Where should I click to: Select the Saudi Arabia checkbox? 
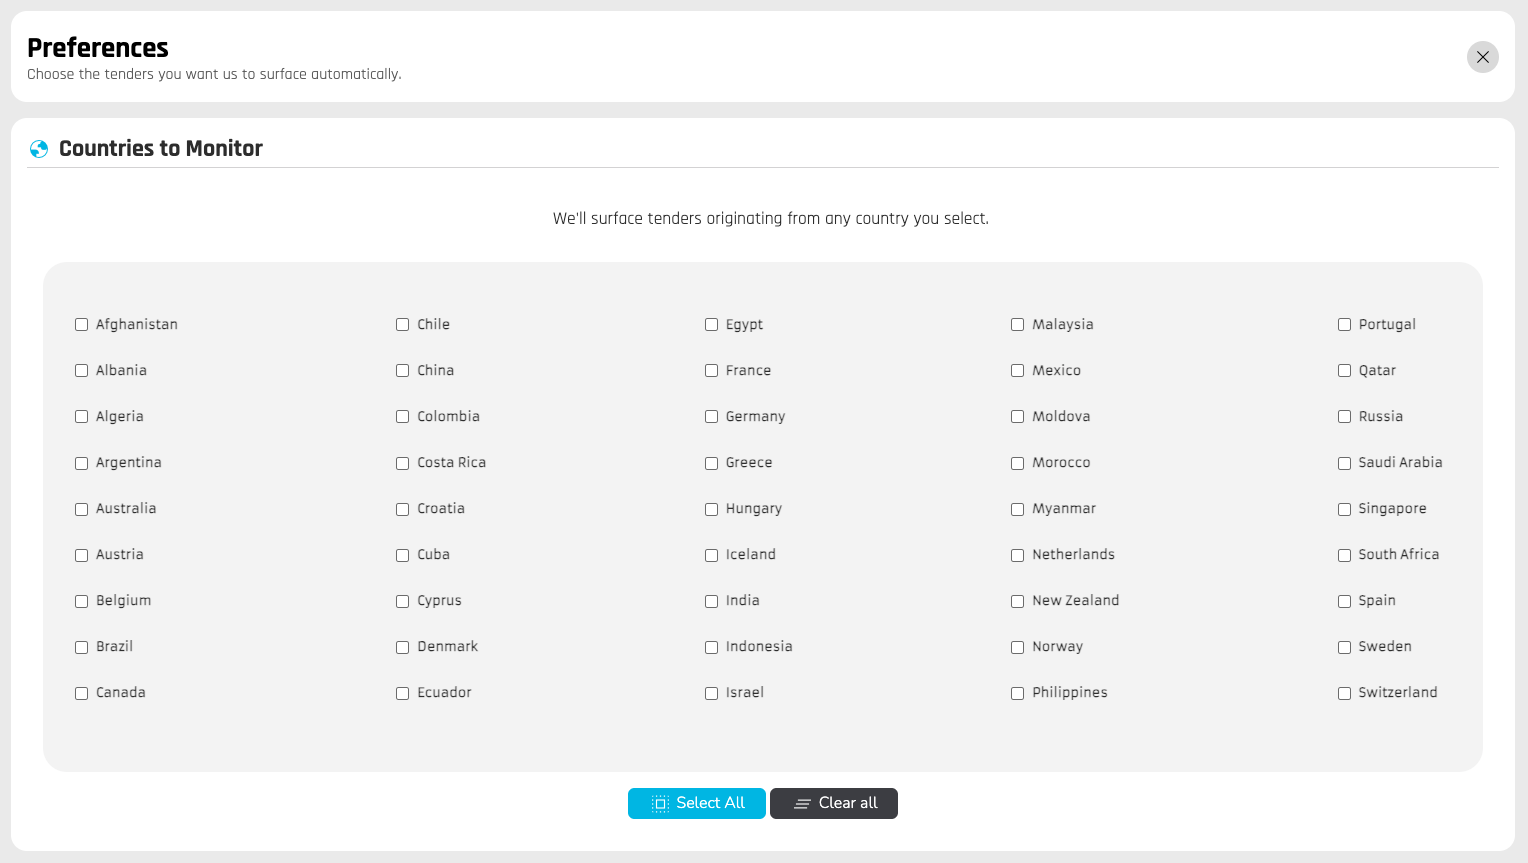point(1345,463)
